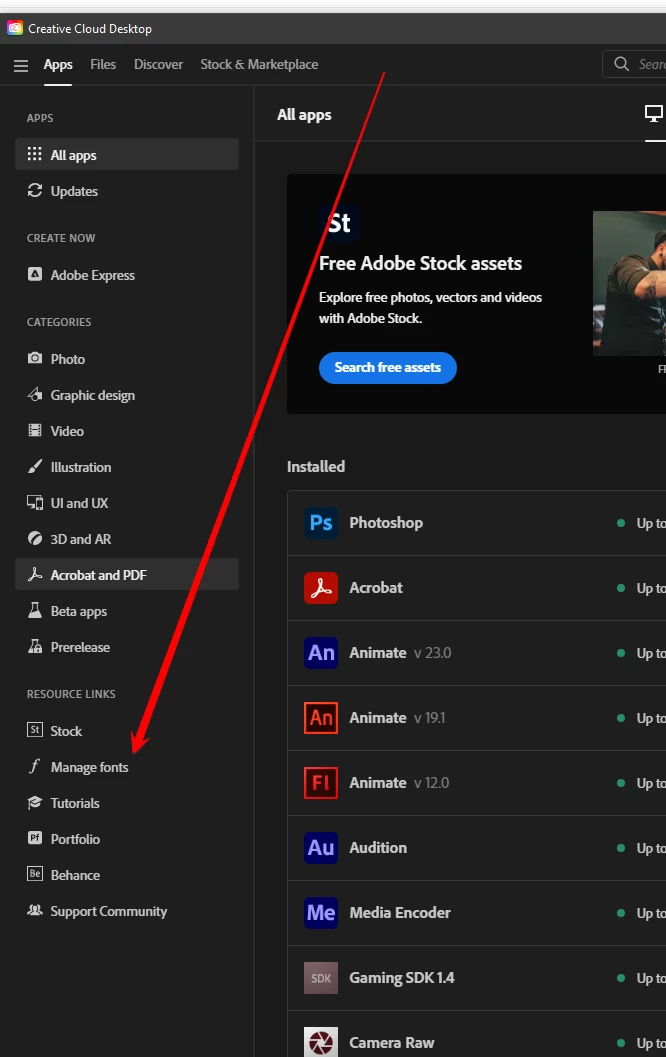Open the Discover tab
This screenshot has height=1057, width=666.
click(158, 65)
